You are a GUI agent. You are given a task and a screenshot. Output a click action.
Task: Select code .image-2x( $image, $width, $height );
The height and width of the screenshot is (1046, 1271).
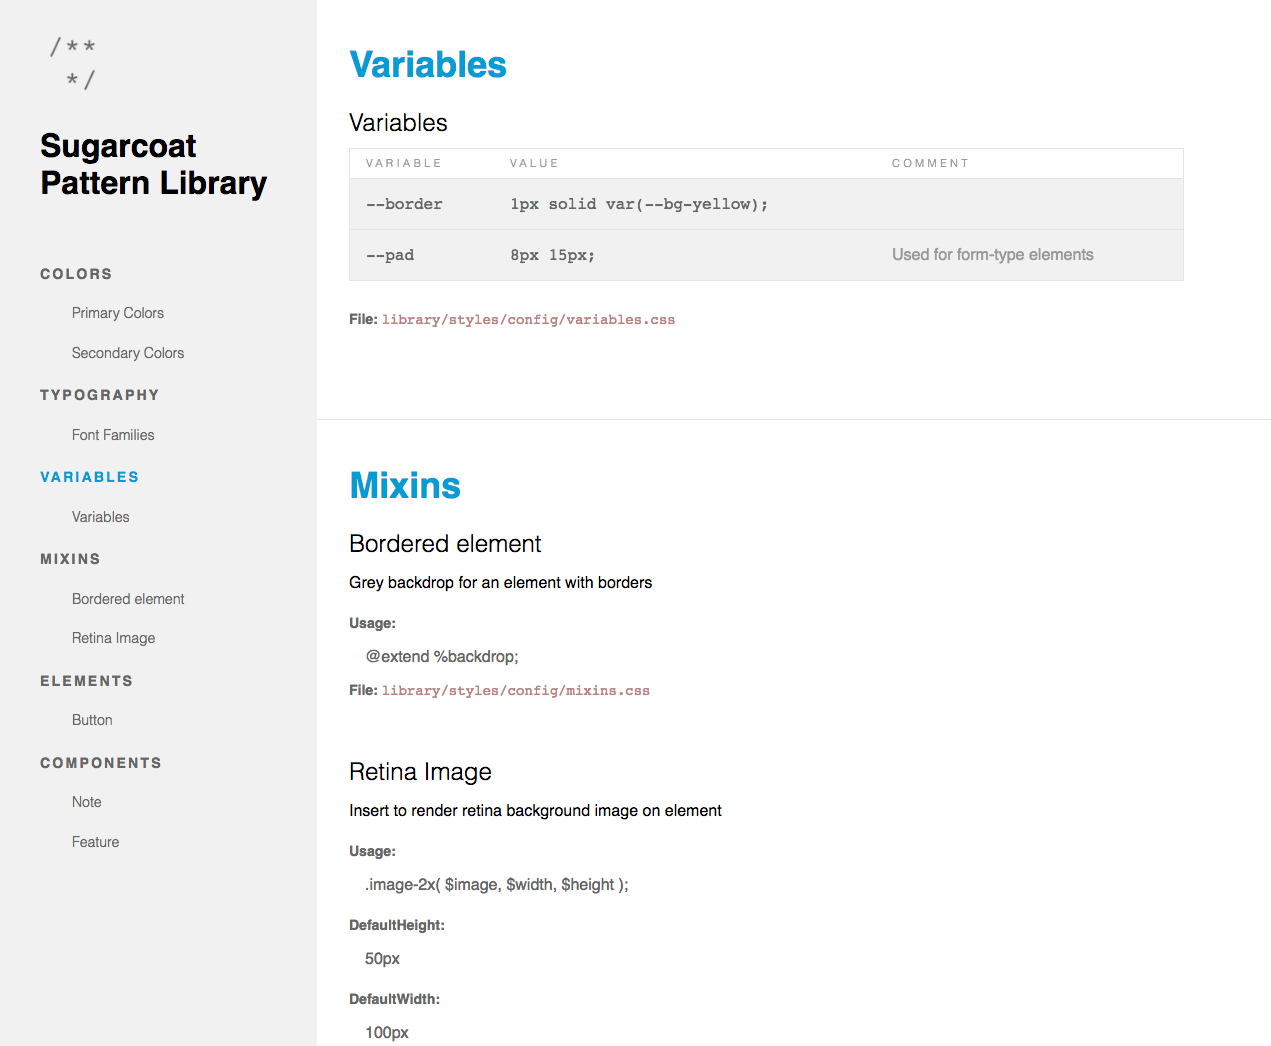[x=497, y=885]
